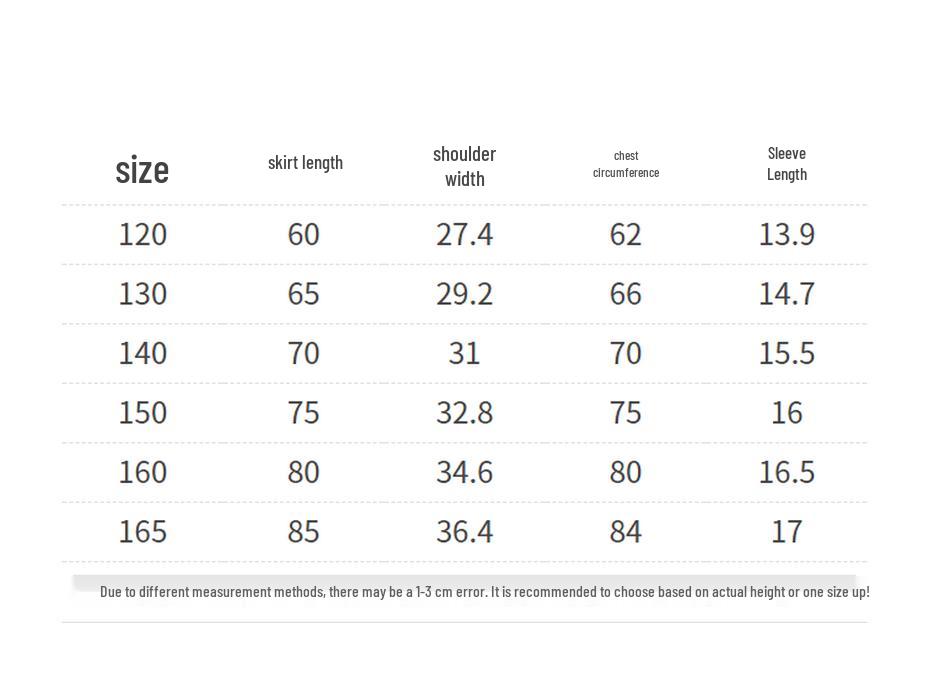
Task: Click size 165 row label
Action: [143, 531]
